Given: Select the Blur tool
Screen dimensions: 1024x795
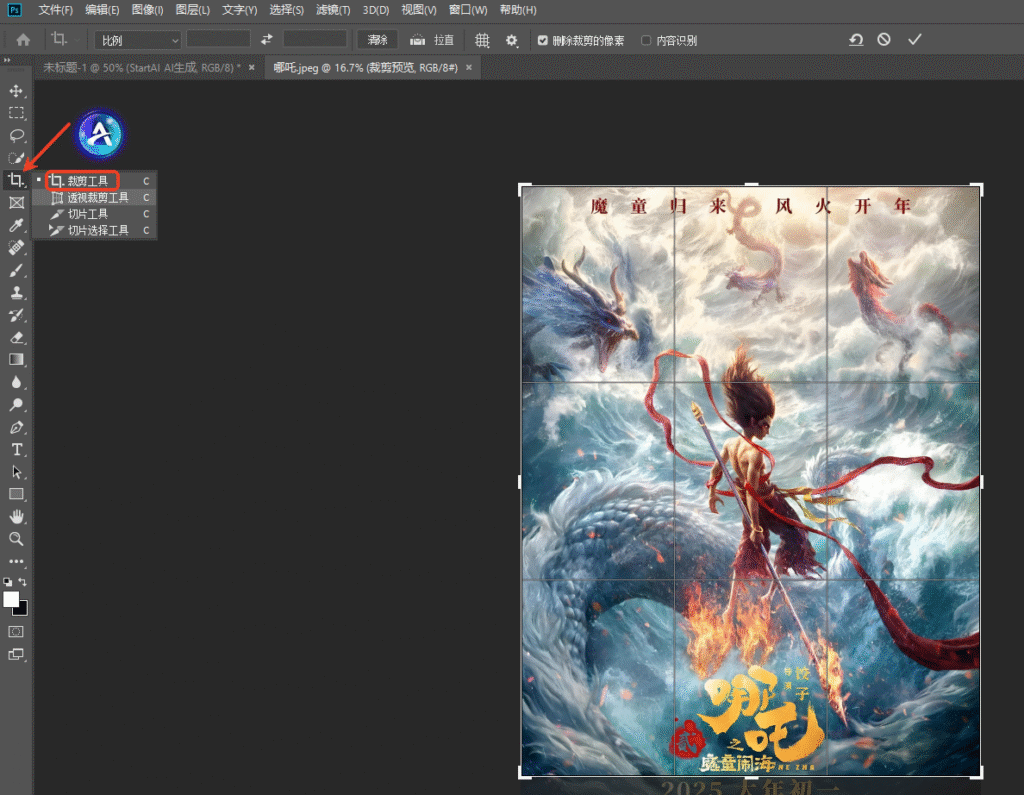Looking at the screenshot, I should (x=16, y=382).
